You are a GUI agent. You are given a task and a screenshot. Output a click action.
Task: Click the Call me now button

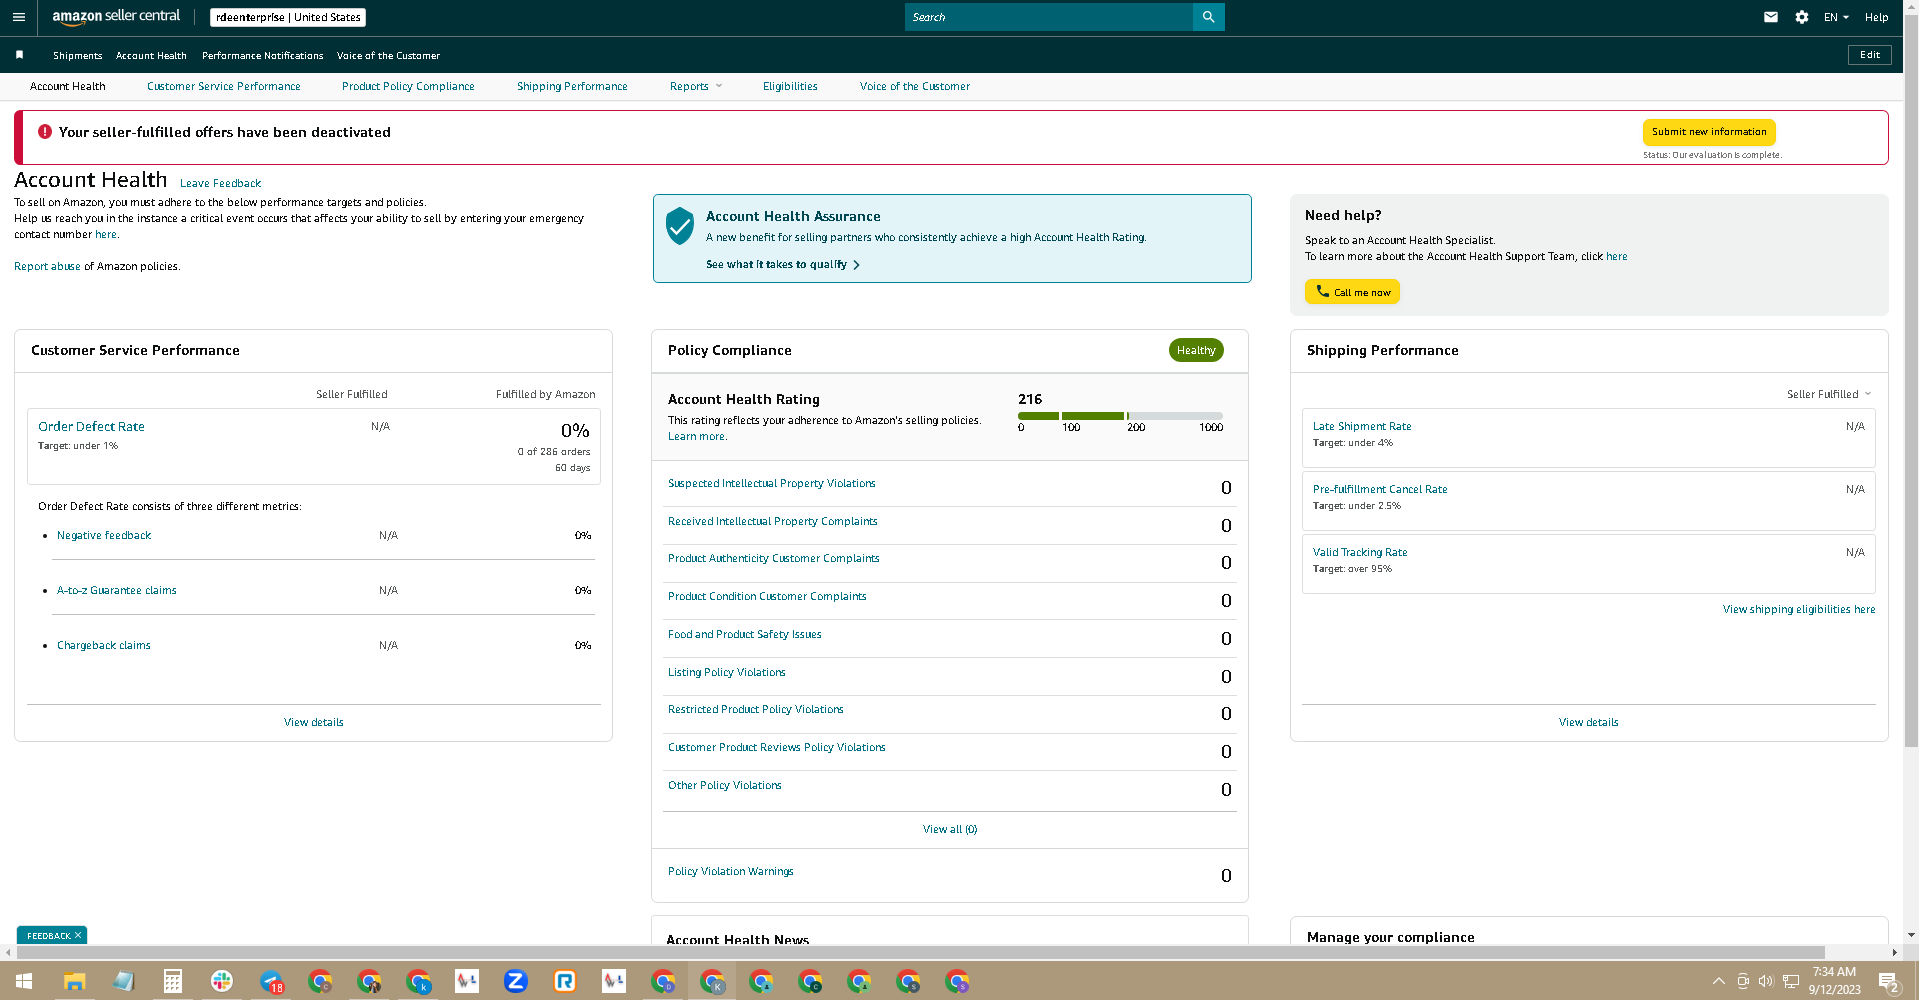(1352, 292)
